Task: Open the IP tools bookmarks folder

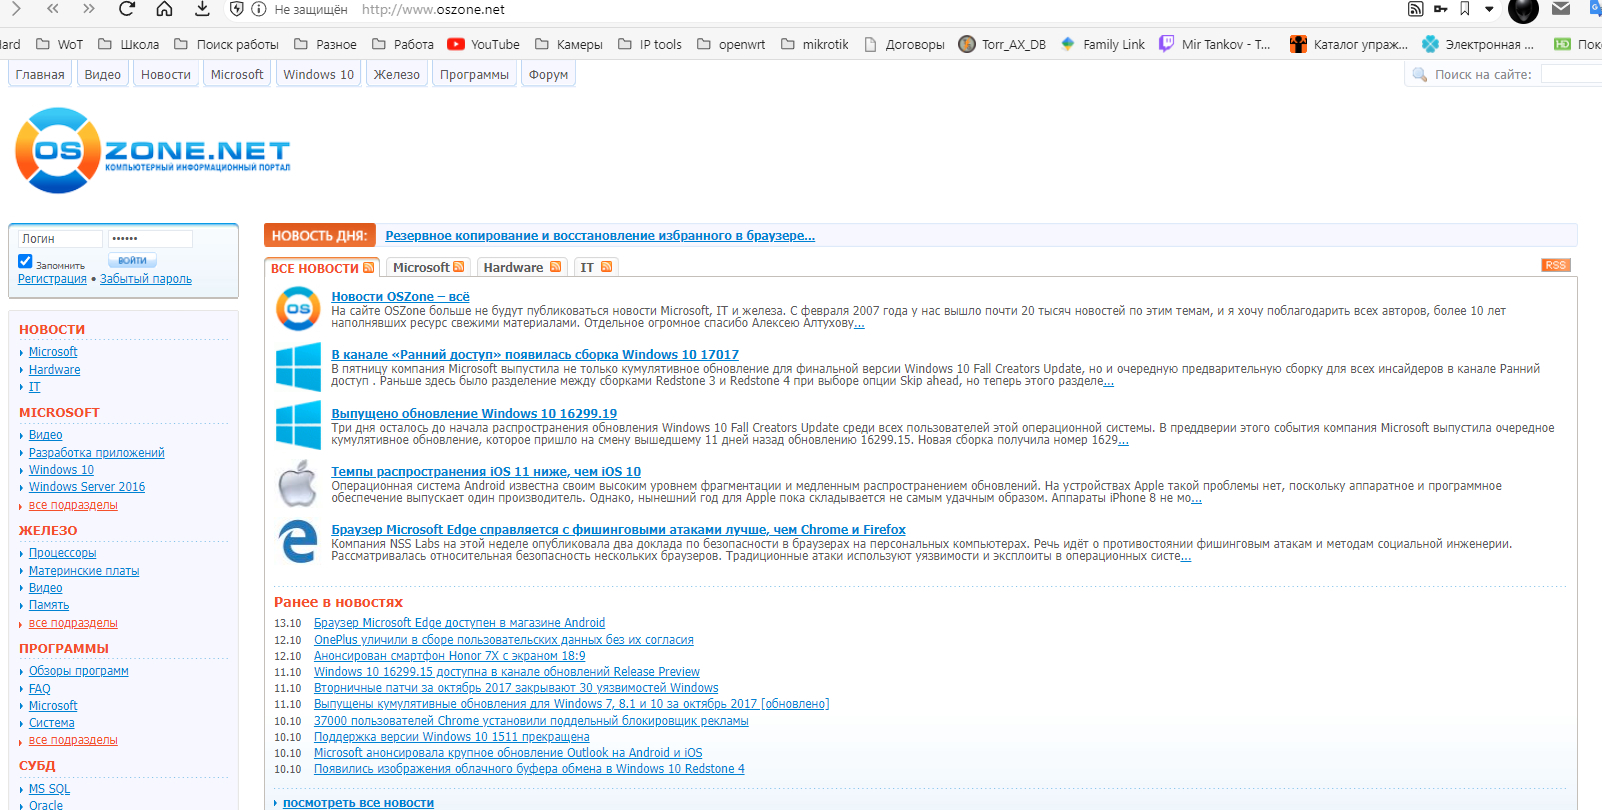Action: [x=650, y=44]
